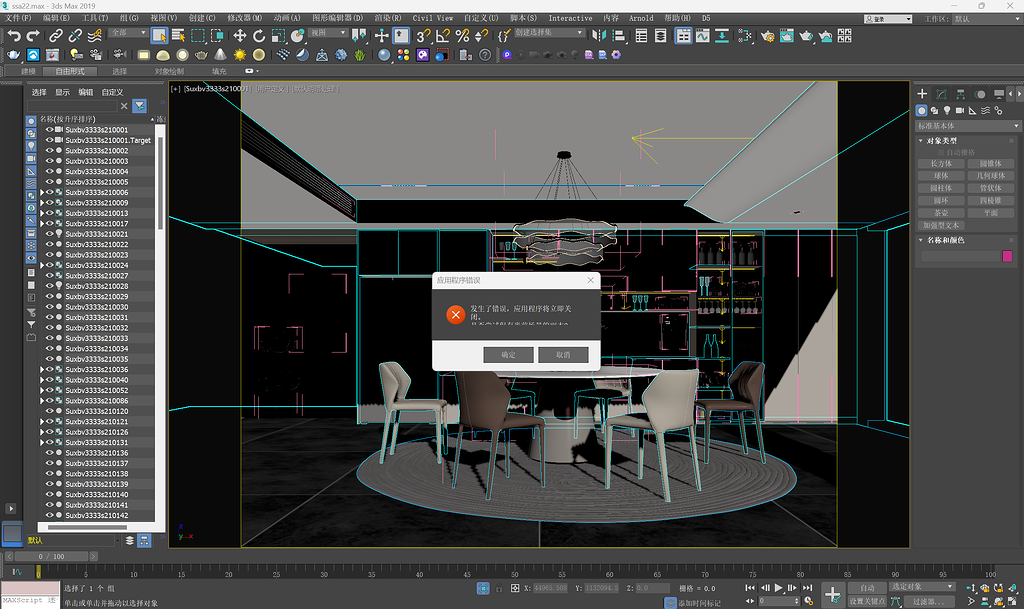Screen dimensions: 1024x609
Task: Open Render Setup with the teapot icon
Action: click(767, 37)
